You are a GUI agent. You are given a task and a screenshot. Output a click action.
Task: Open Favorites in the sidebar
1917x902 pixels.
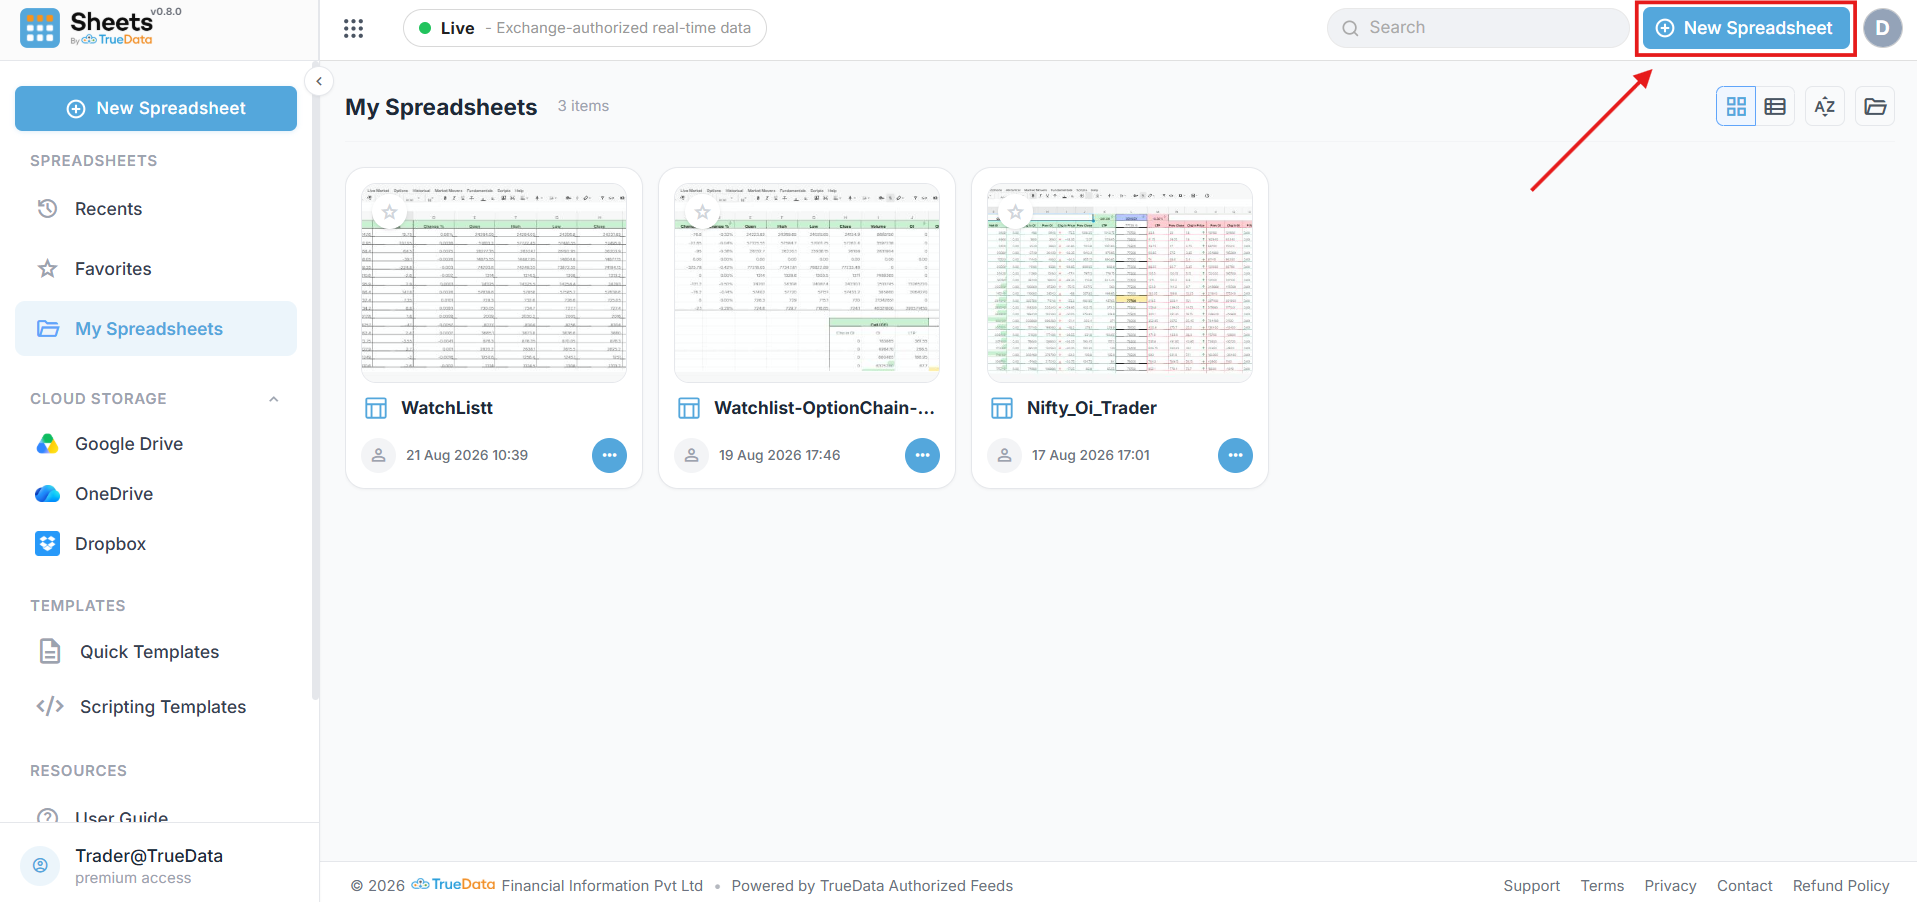click(x=156, y=269)
